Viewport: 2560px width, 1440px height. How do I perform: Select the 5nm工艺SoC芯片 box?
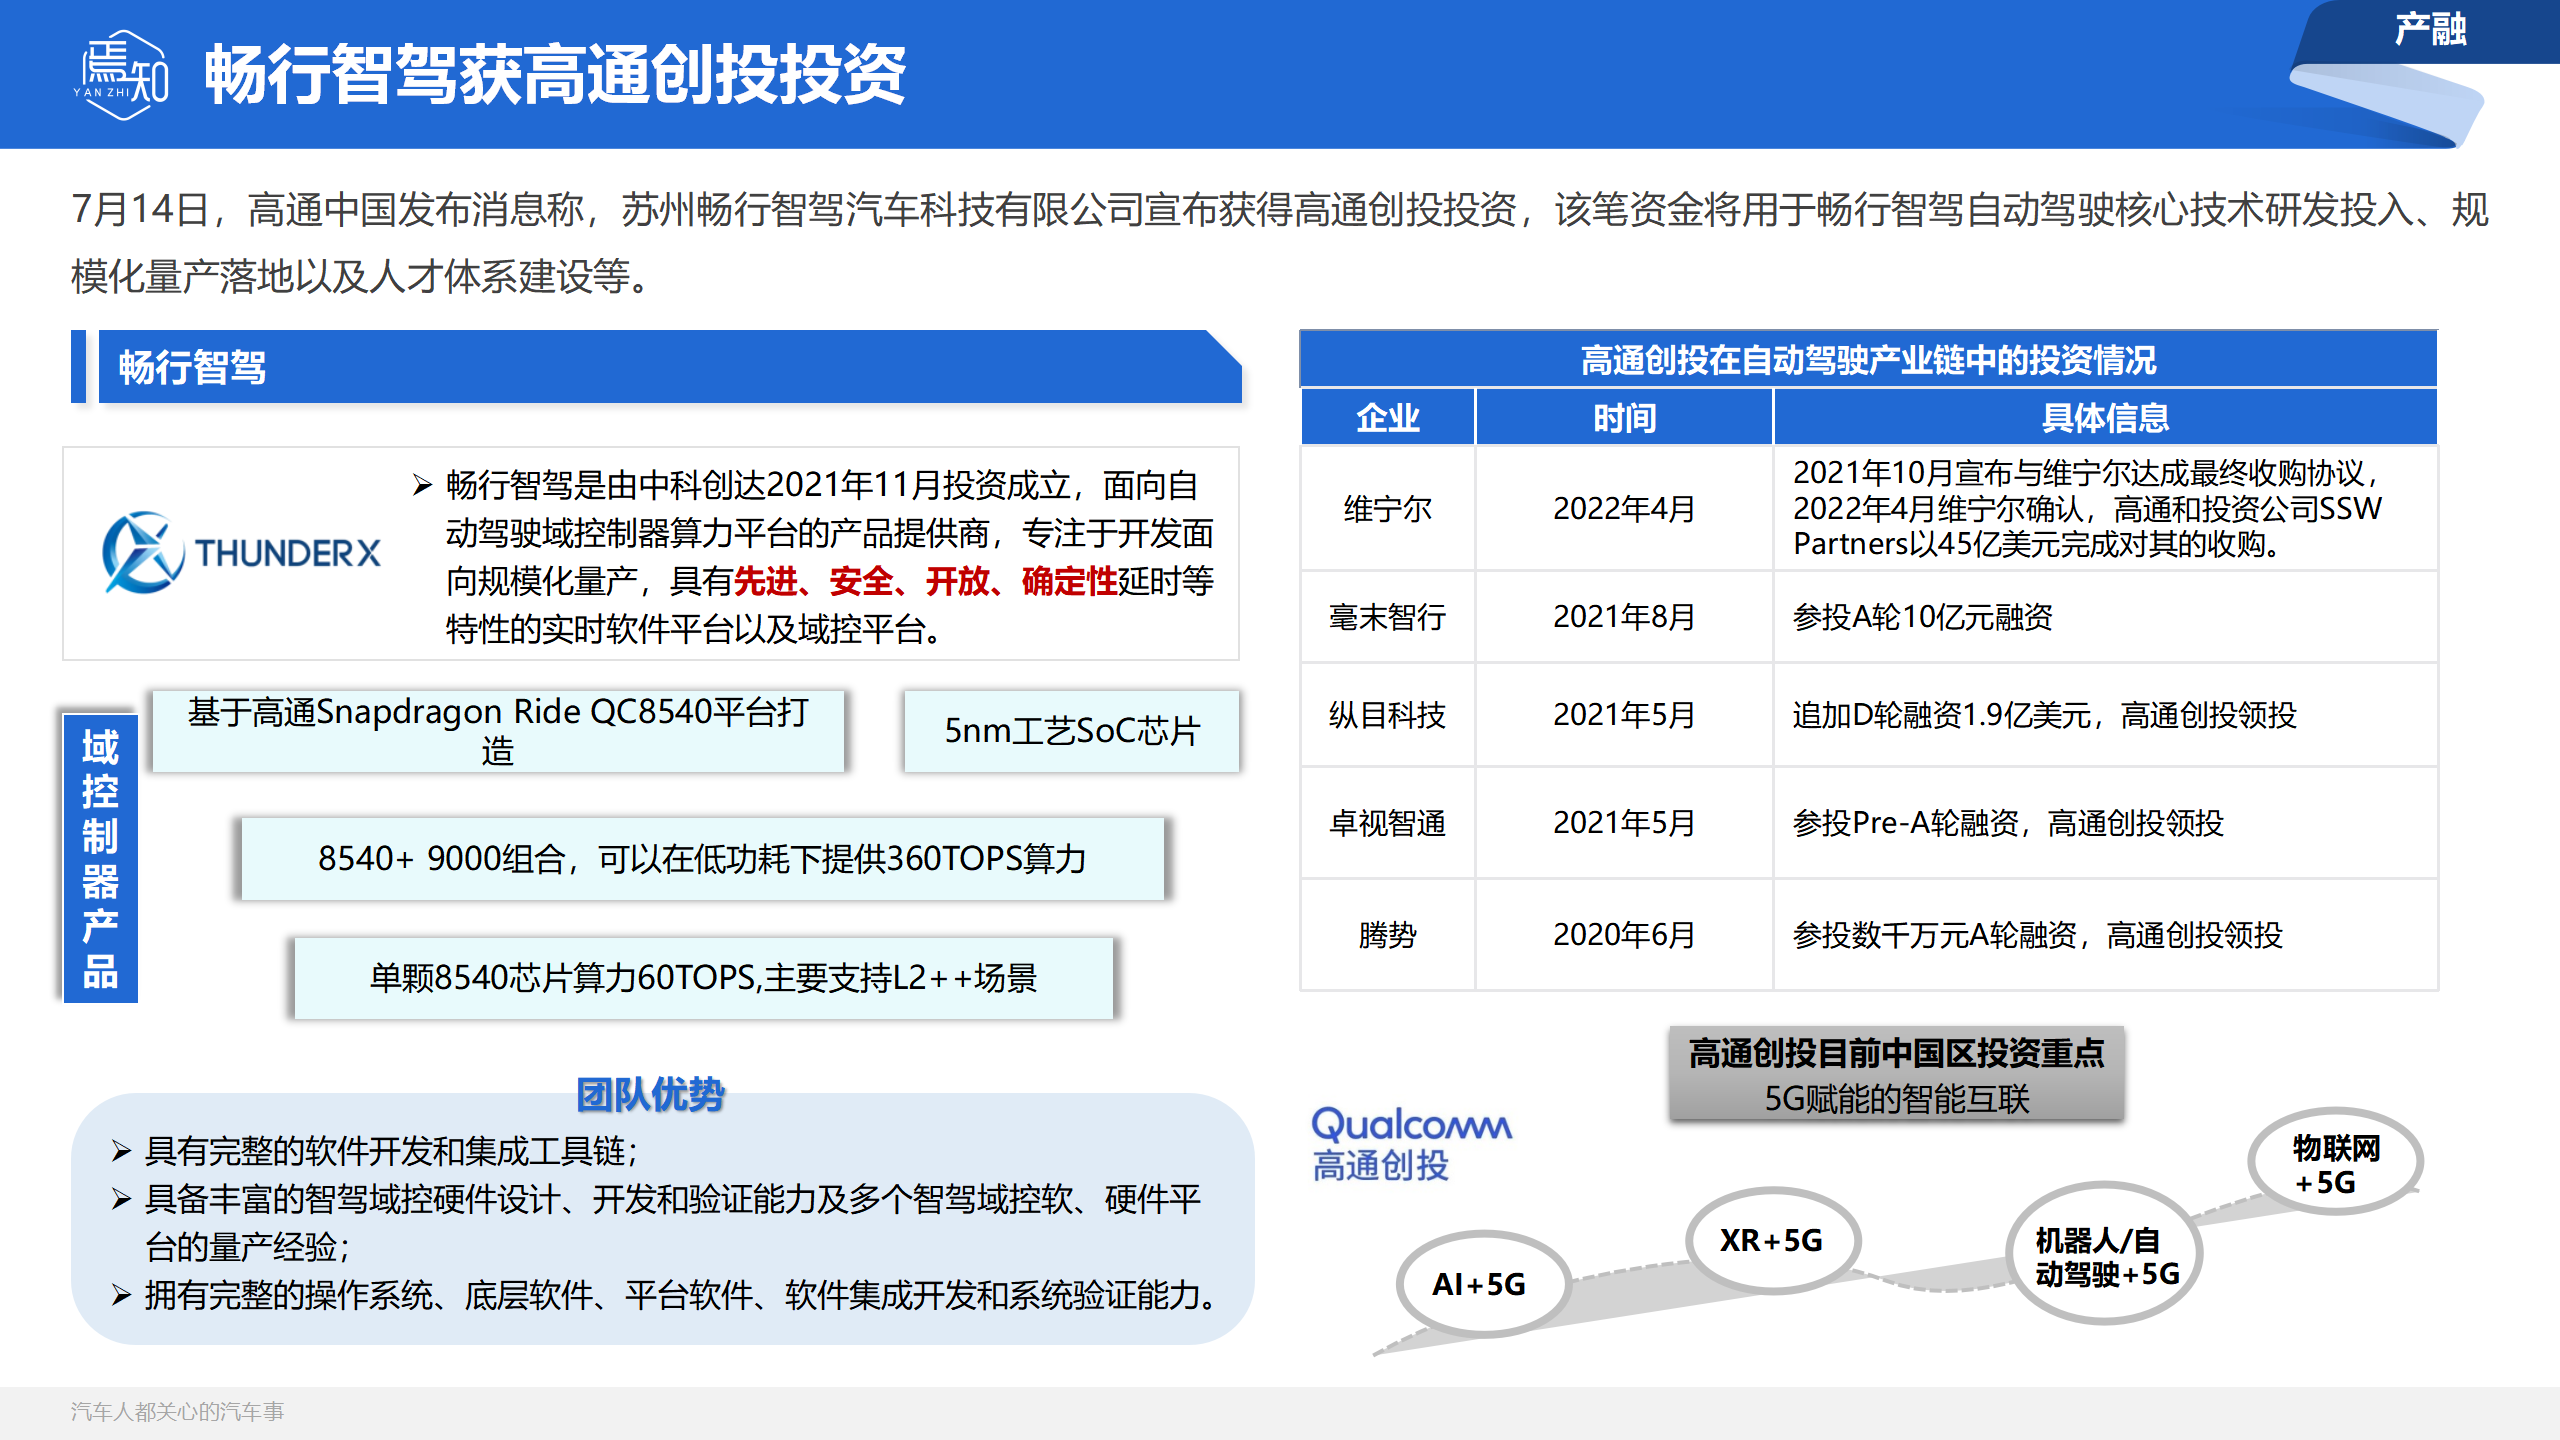click(1071, 731)
